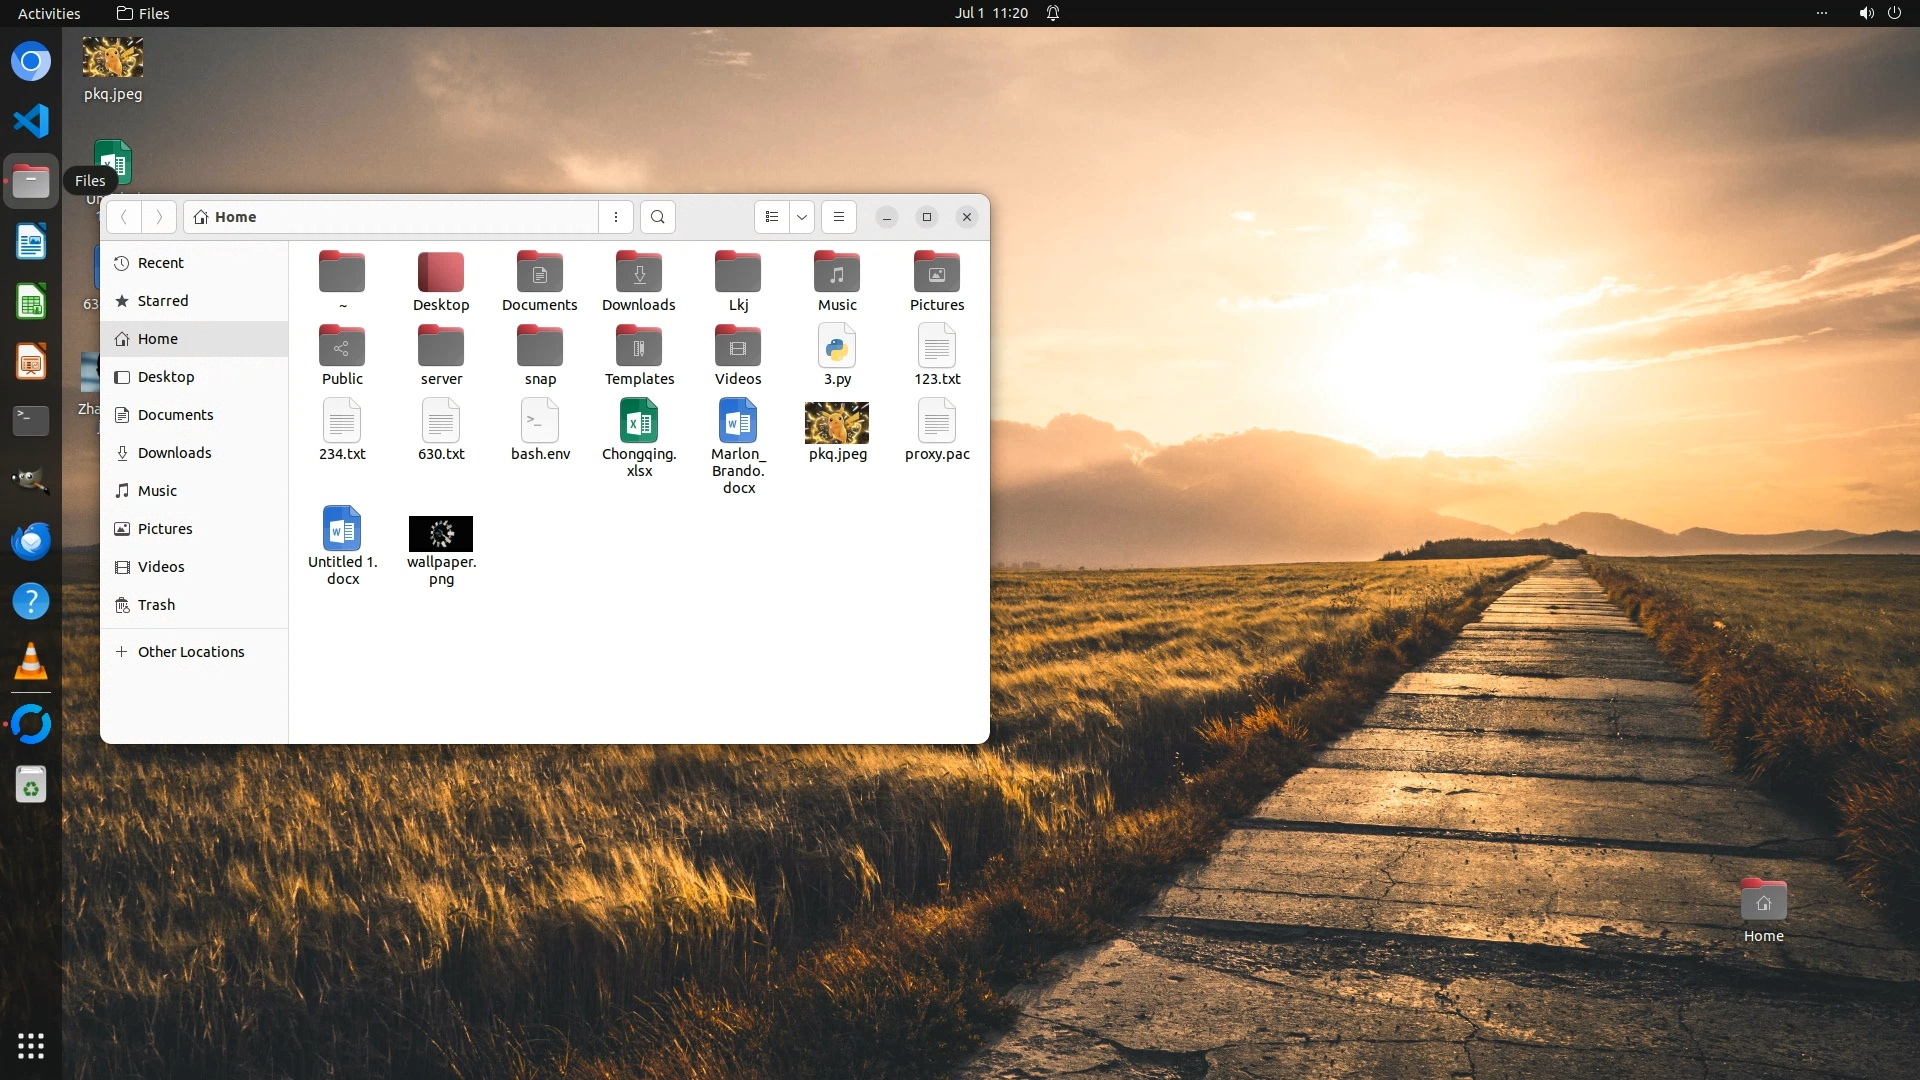Open VLC media player from dock
The width and height of the screenshot is (1920, 1080).
tap(31, 662)
